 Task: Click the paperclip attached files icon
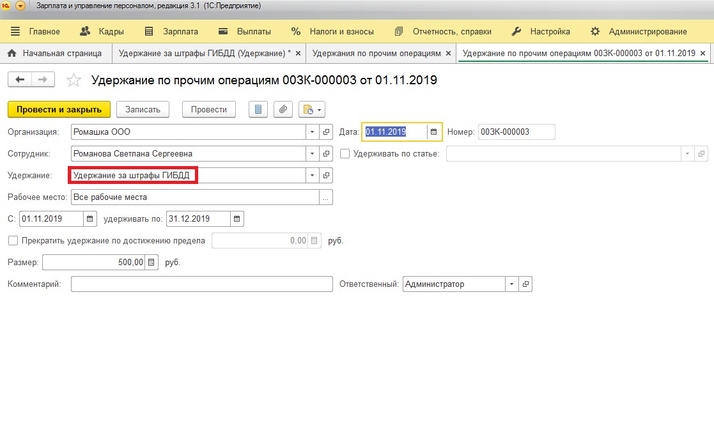click(x=283, y=109)
